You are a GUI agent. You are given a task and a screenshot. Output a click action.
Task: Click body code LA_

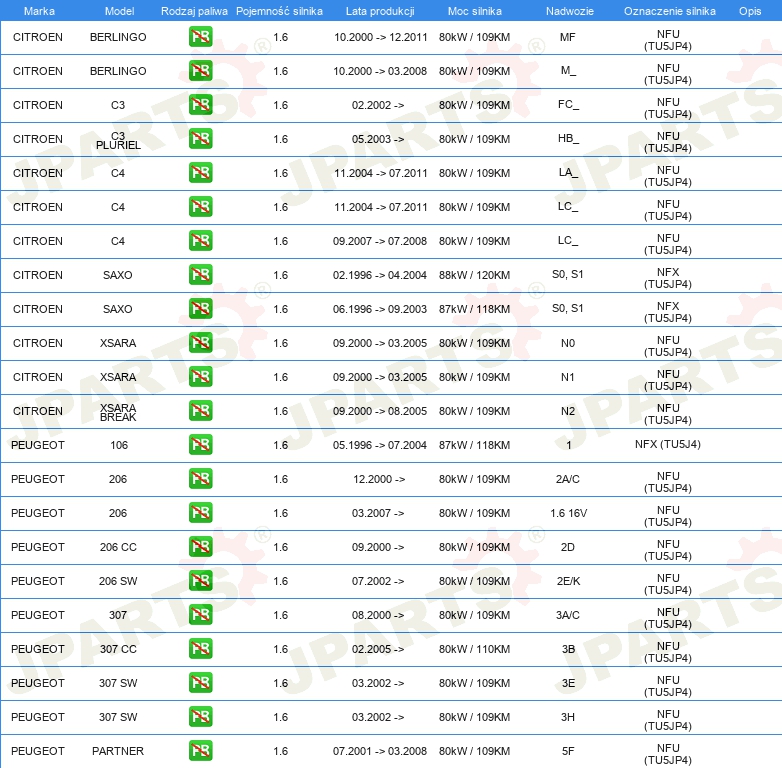568,173
